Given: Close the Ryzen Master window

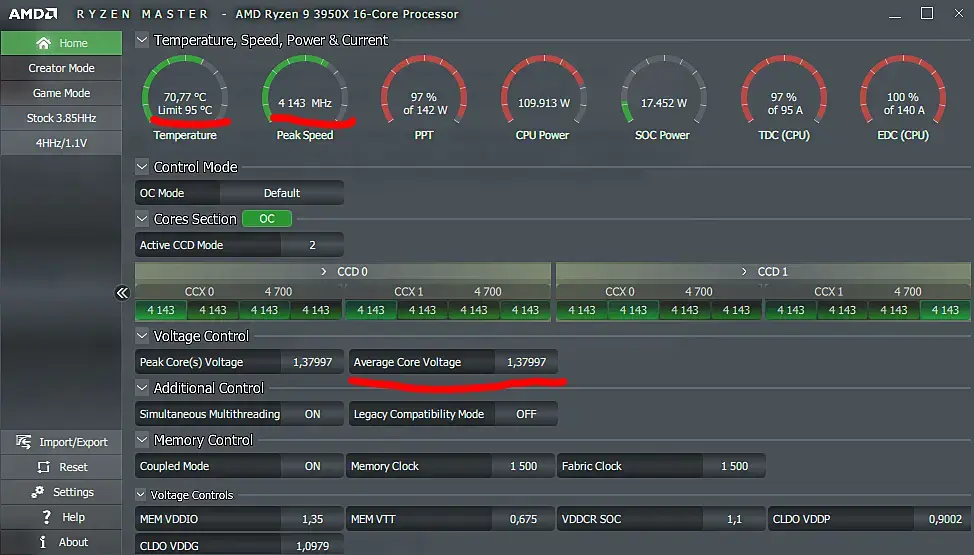Looking at the screenshot, I should [959, 13].
